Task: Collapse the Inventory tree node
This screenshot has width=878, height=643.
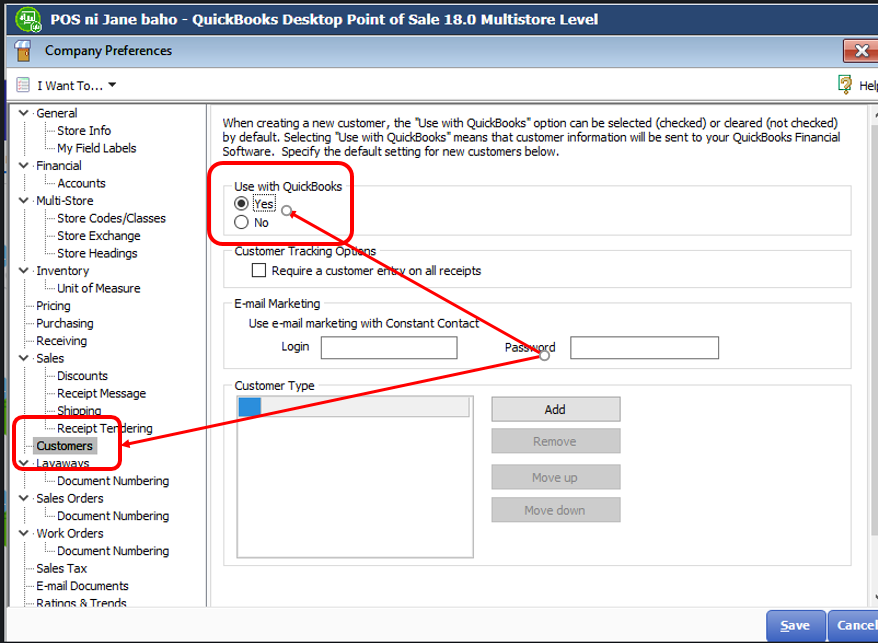Action: [x=24, y=270]
